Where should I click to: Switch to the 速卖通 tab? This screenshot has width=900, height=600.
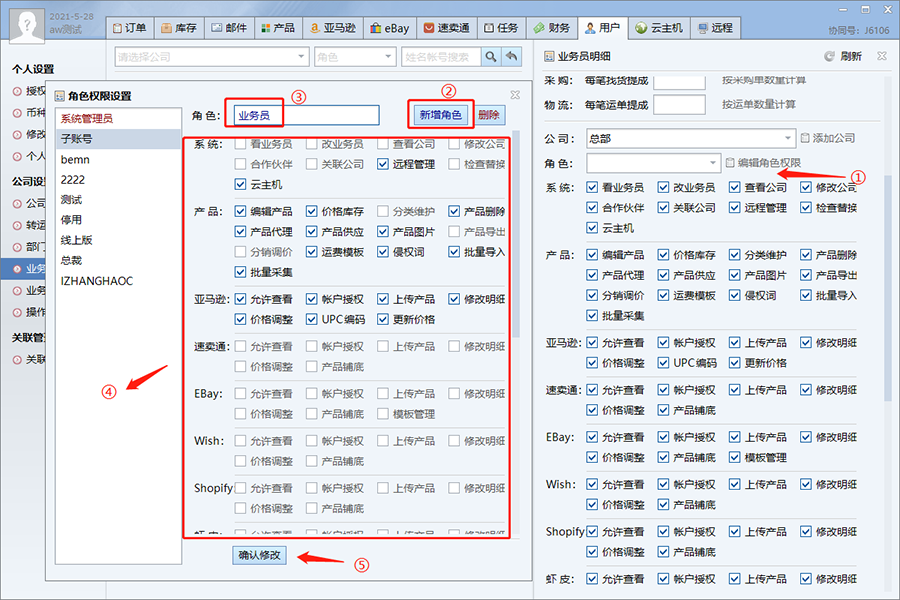(446, 28)
